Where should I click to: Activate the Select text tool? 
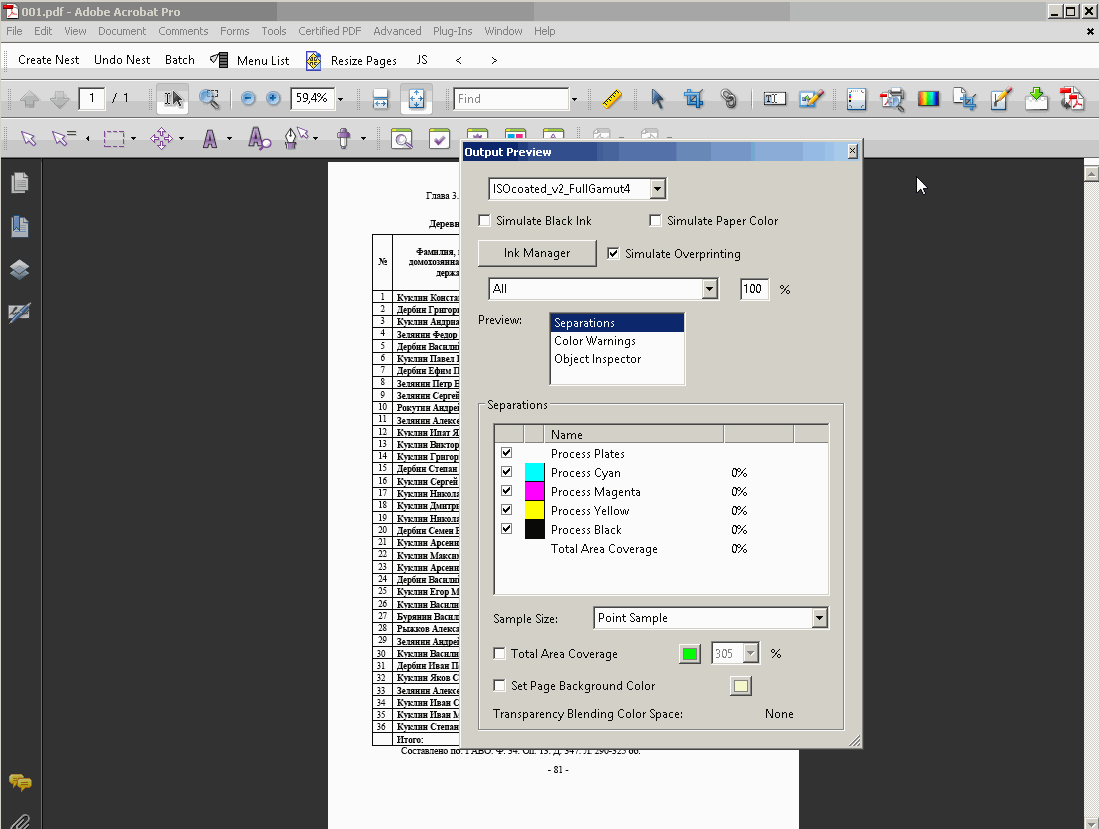(172, 99)
